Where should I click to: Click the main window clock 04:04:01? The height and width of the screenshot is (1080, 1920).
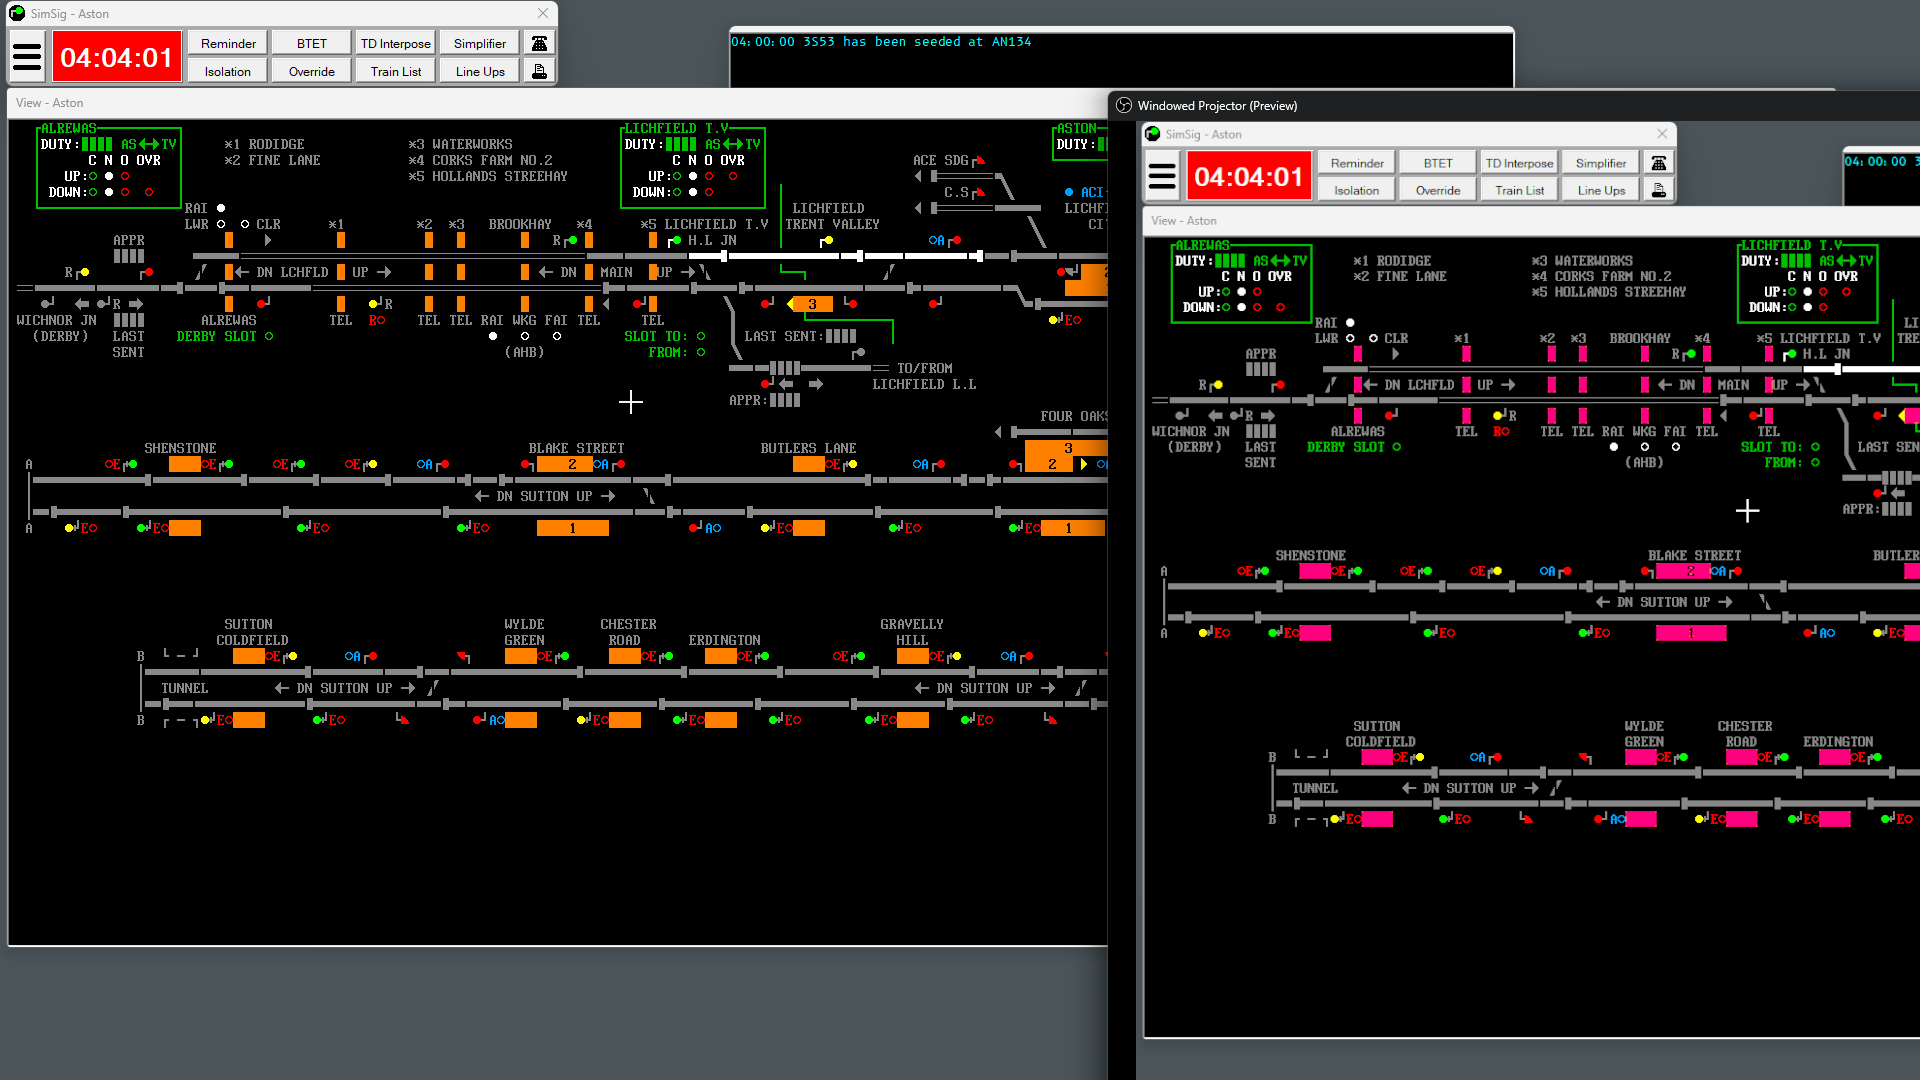[117, 57]
